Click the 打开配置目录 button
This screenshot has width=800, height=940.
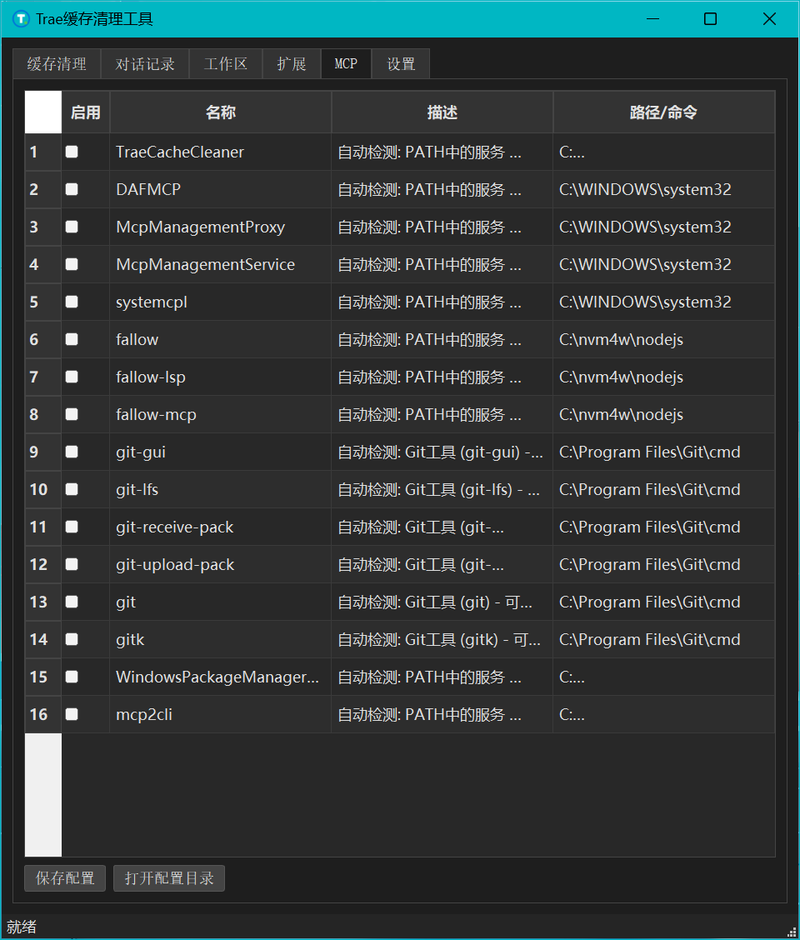(169, 878)
